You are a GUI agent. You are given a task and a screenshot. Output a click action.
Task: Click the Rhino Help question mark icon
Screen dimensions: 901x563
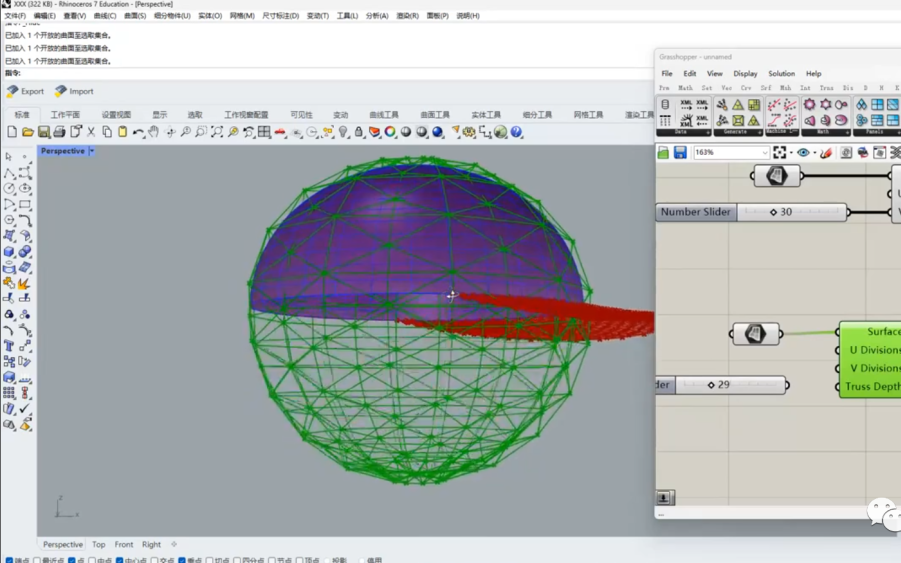click(516, 132)
